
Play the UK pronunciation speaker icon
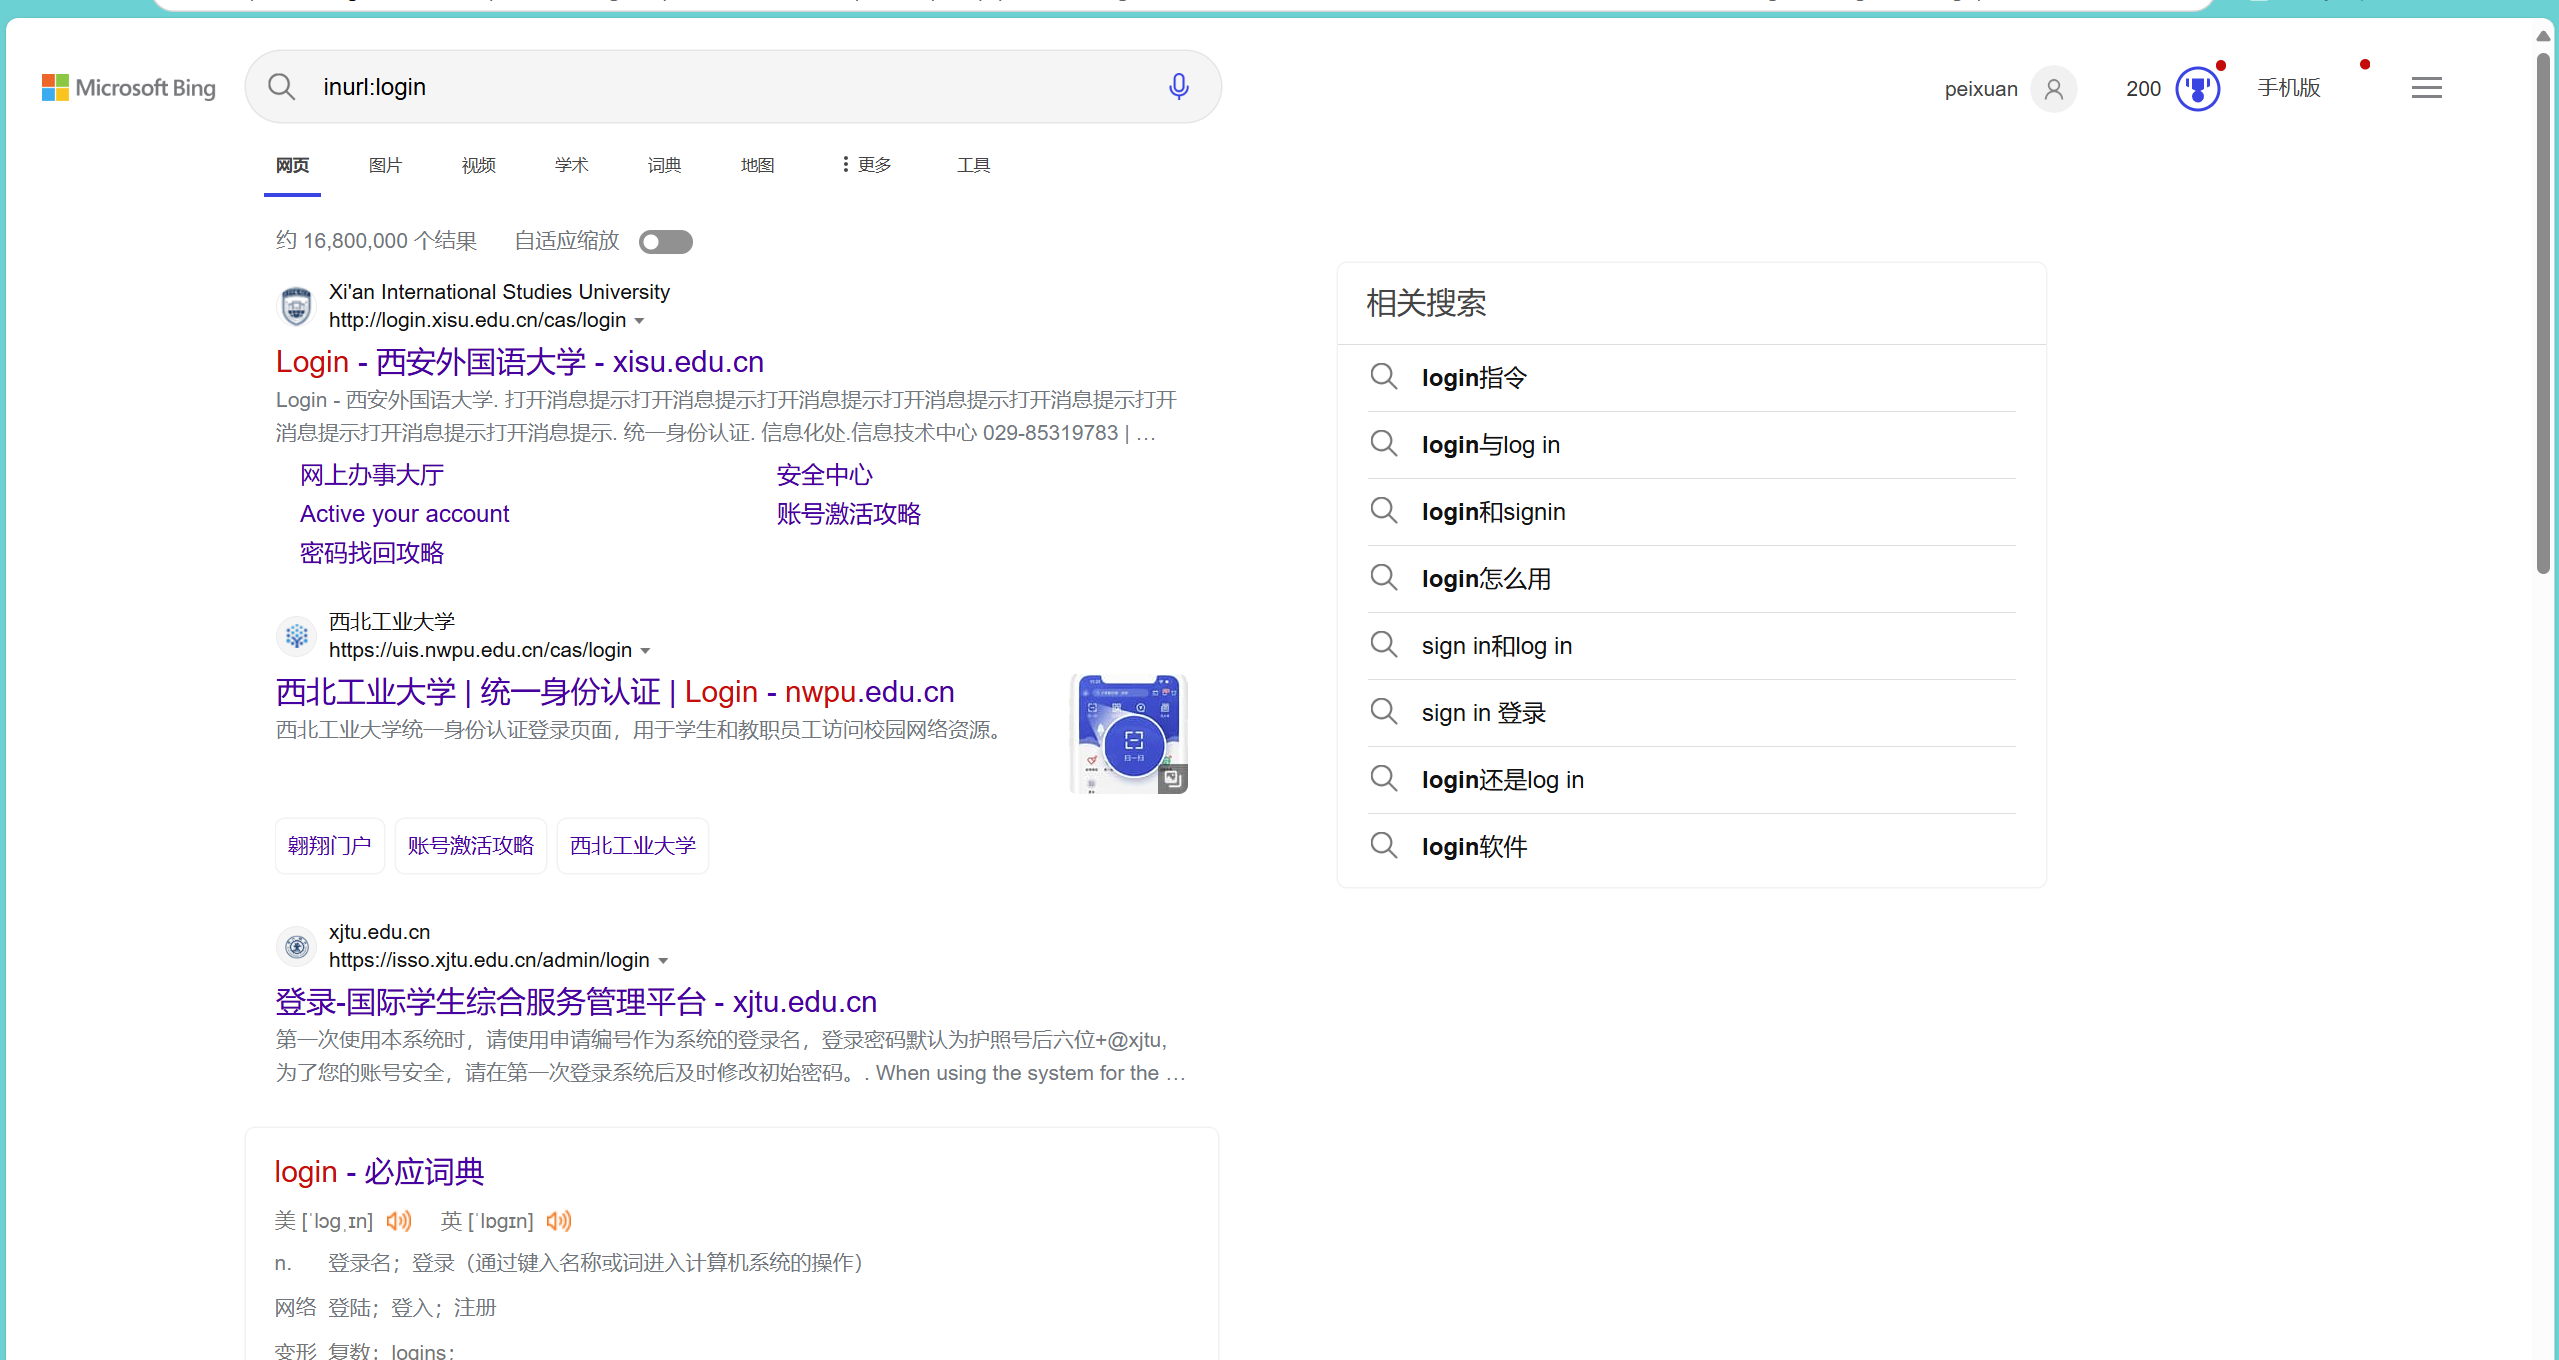(x=559, y=1221)
